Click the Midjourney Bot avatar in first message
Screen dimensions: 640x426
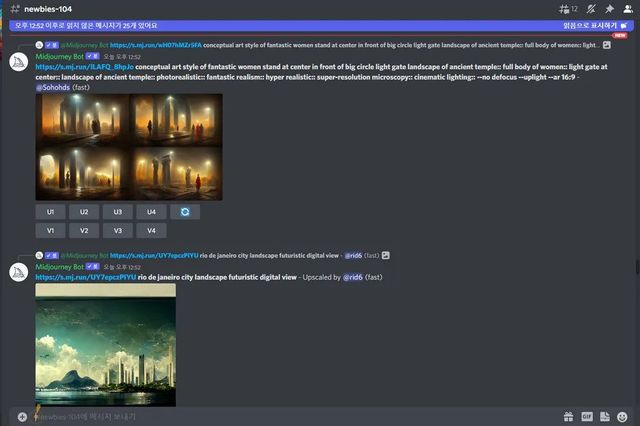point(18,62)
